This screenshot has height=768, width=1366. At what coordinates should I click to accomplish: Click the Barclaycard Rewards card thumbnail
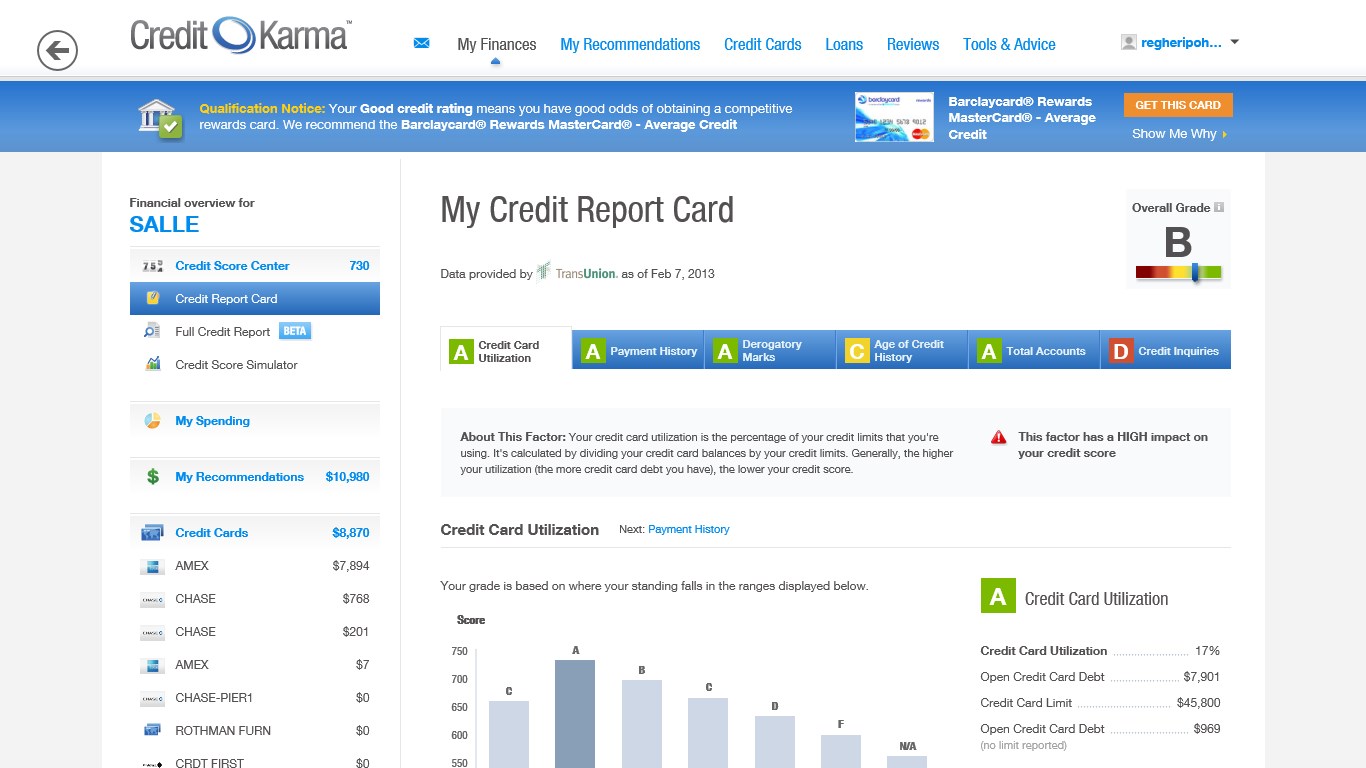click(x=894, y=117)
